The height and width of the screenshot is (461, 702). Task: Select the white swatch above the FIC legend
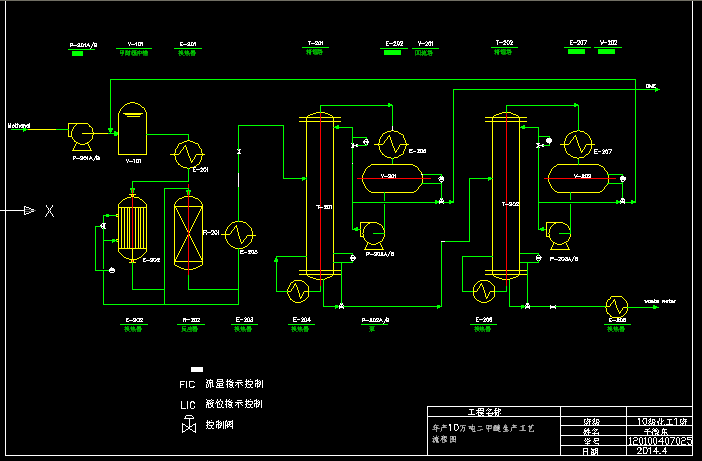pyautogui.click(x=197, y=369)
